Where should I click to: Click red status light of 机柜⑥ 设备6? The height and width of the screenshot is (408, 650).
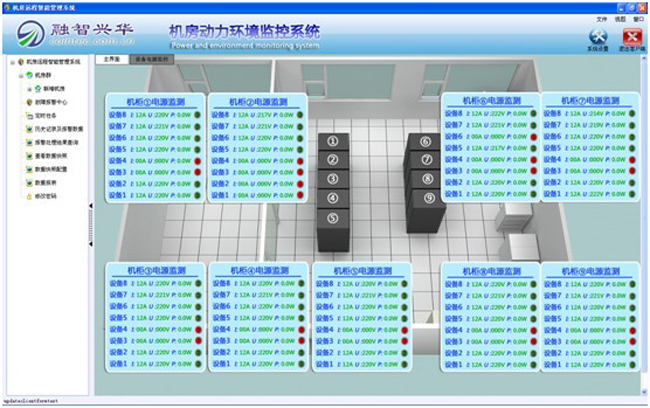[533, 136]
